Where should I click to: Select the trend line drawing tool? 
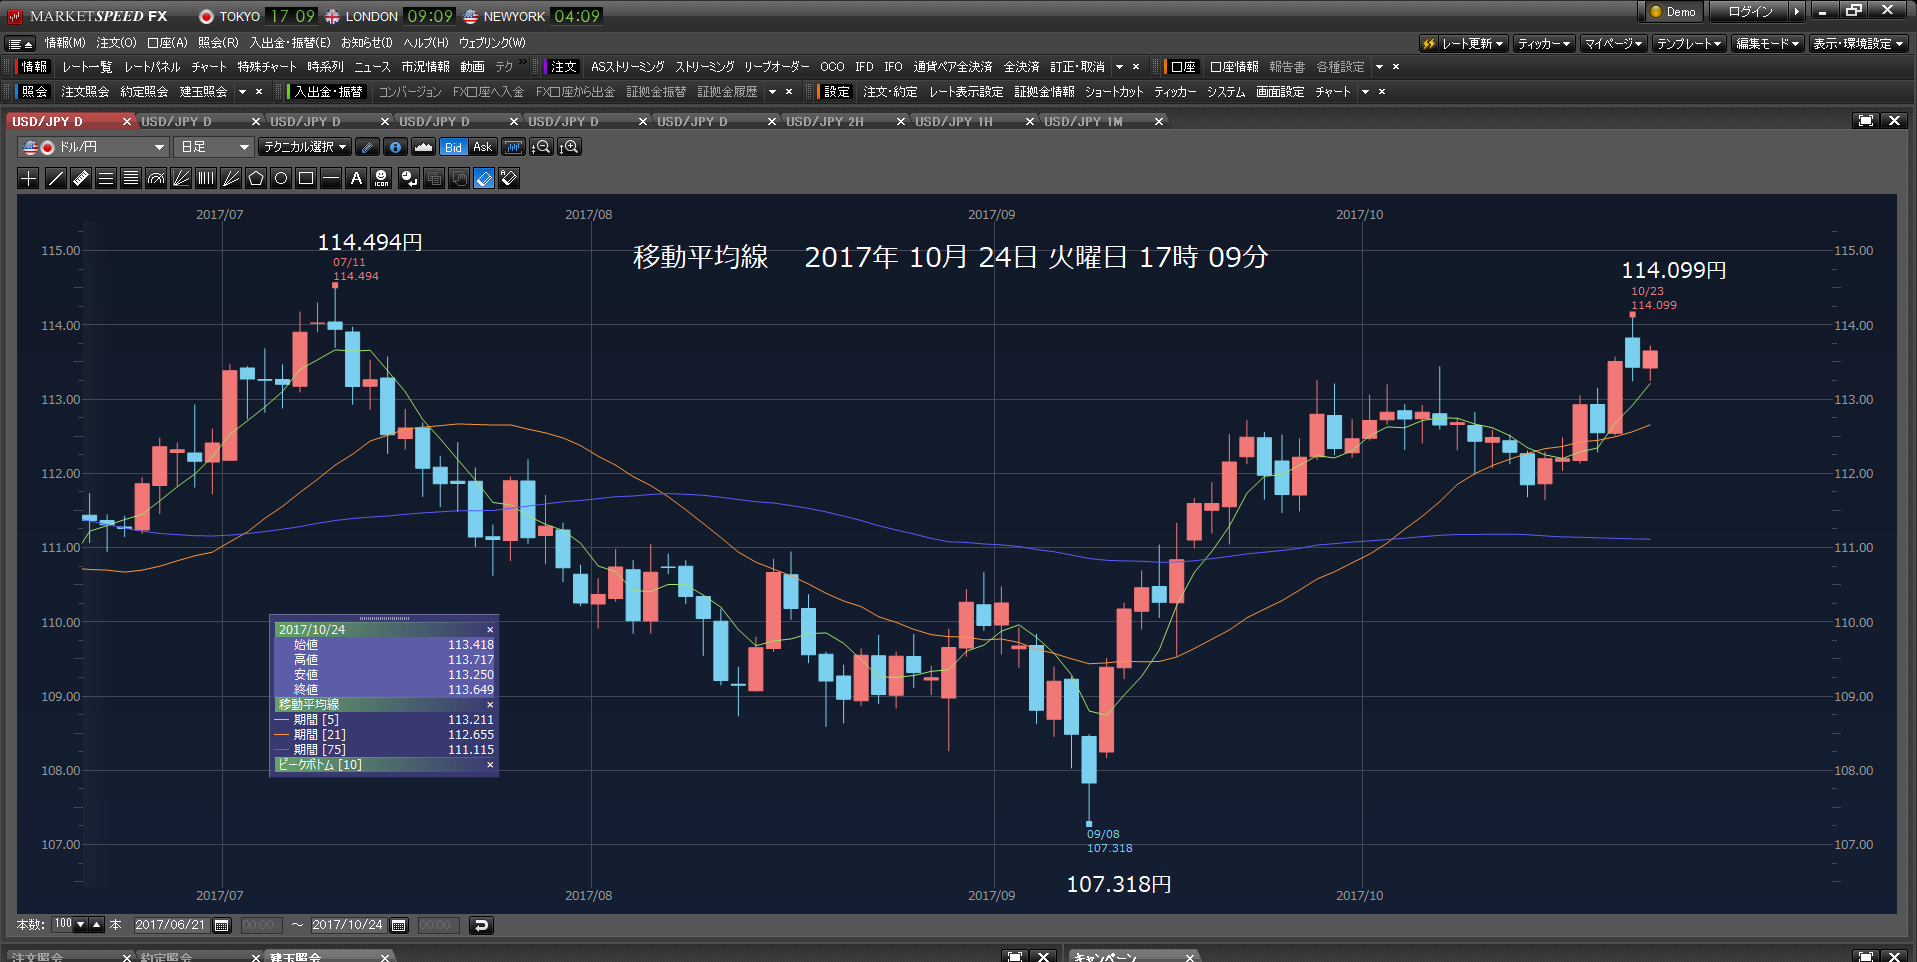55,178
